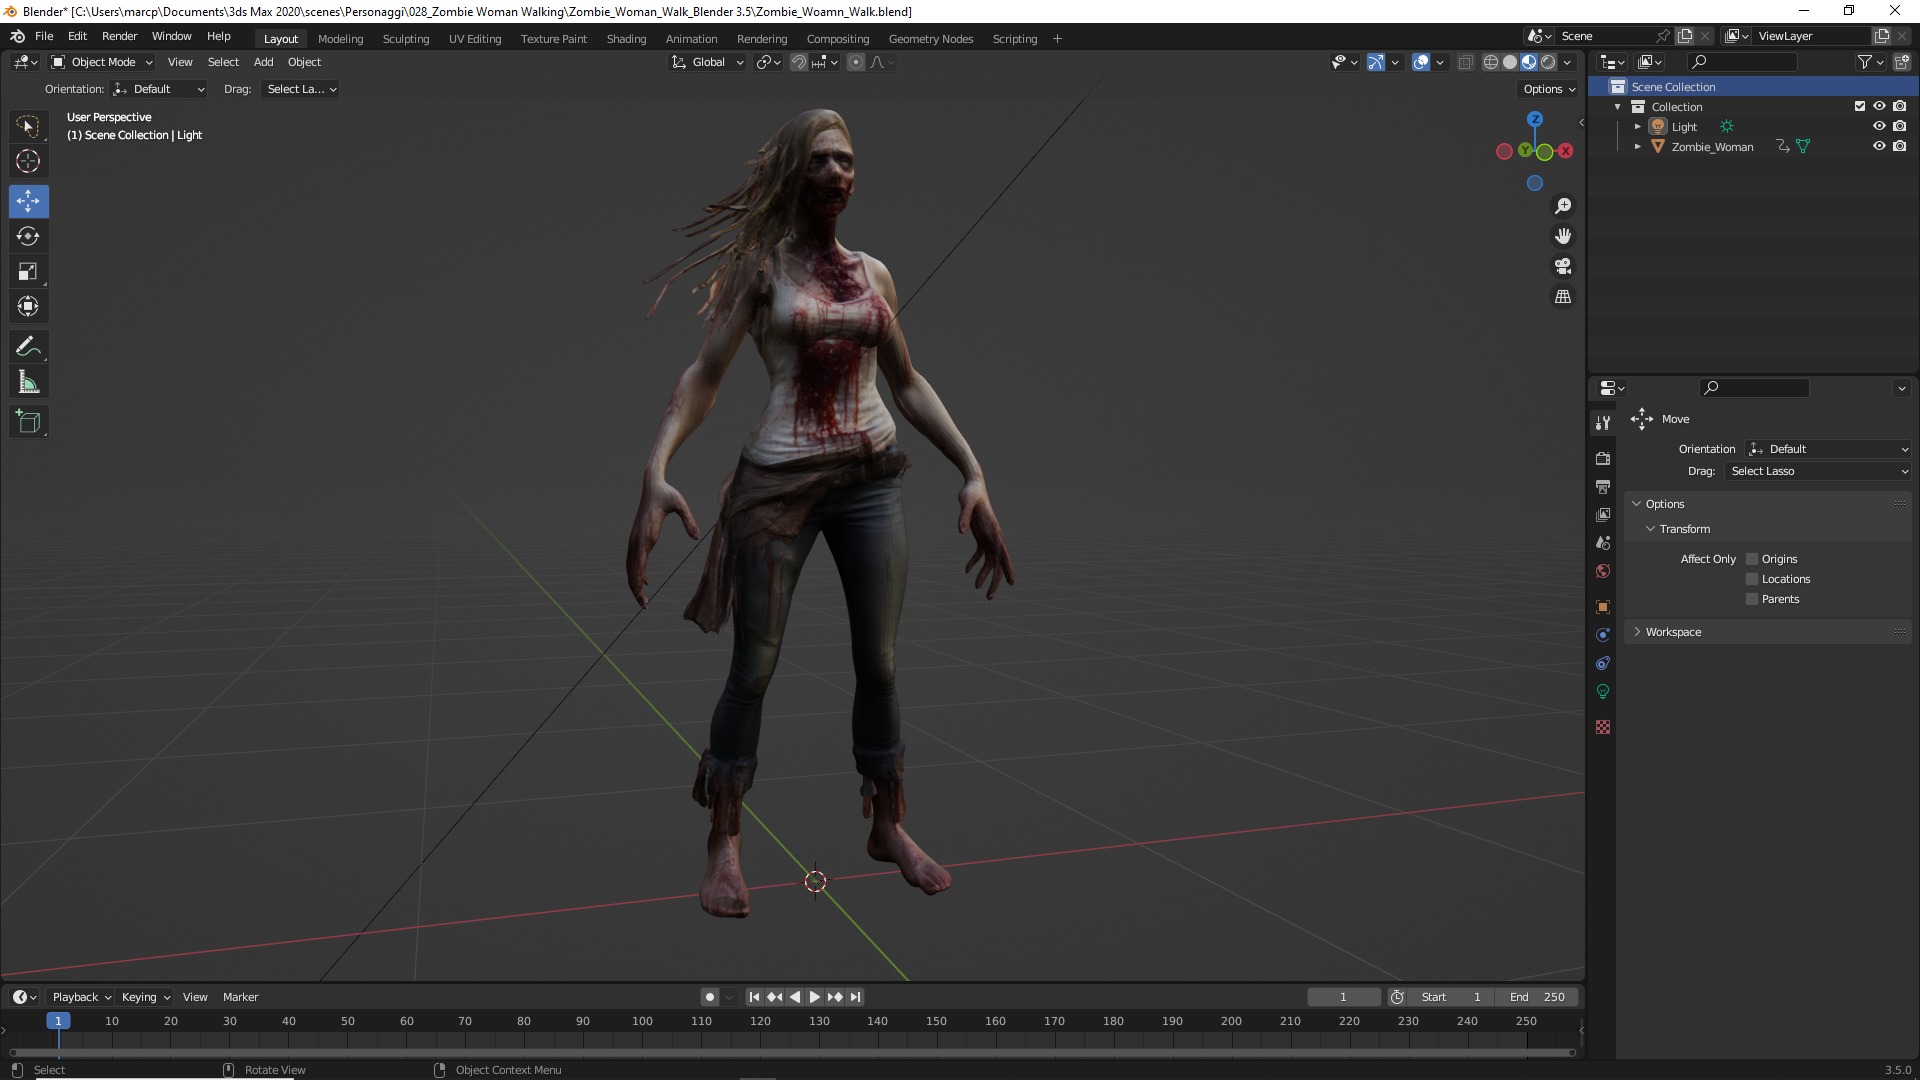Toggle X-ray mode
Viewport: 1920px width, 1080px height.
(1465, 62)
